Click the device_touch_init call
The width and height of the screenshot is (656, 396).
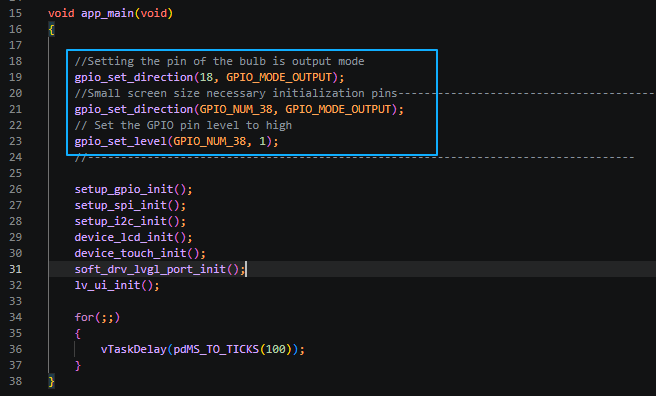pyautogui.click(x=140, y=253)
